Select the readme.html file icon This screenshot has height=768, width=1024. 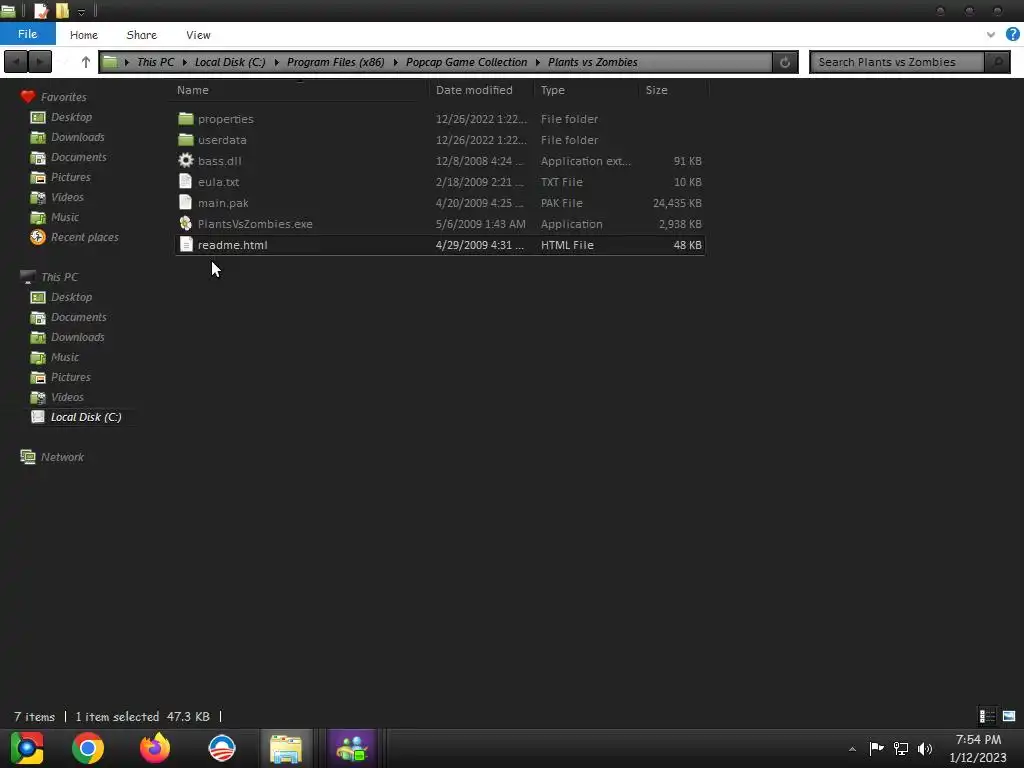[x=186, y=244]
